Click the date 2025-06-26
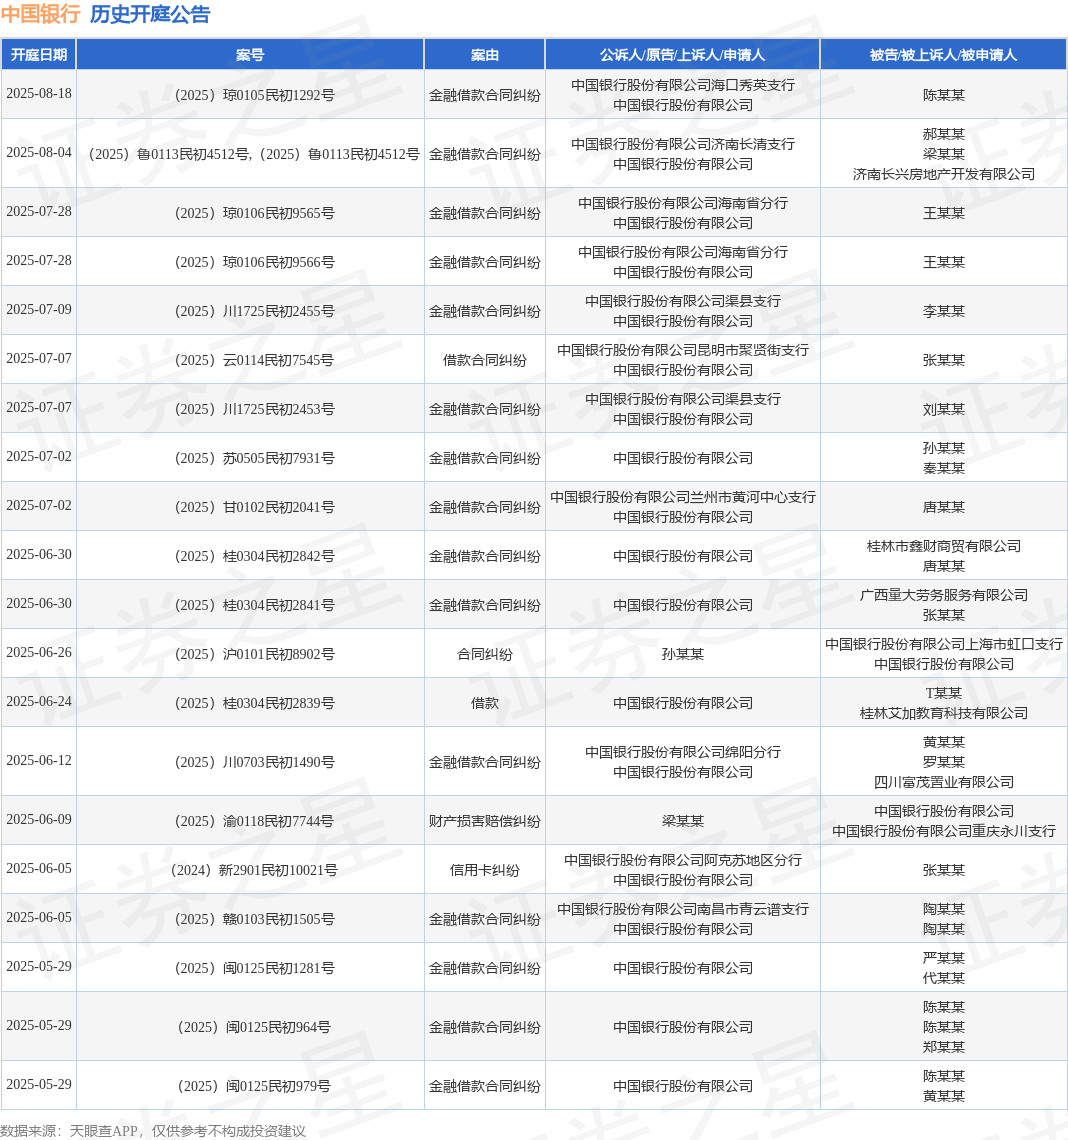 tap(39, 653)
